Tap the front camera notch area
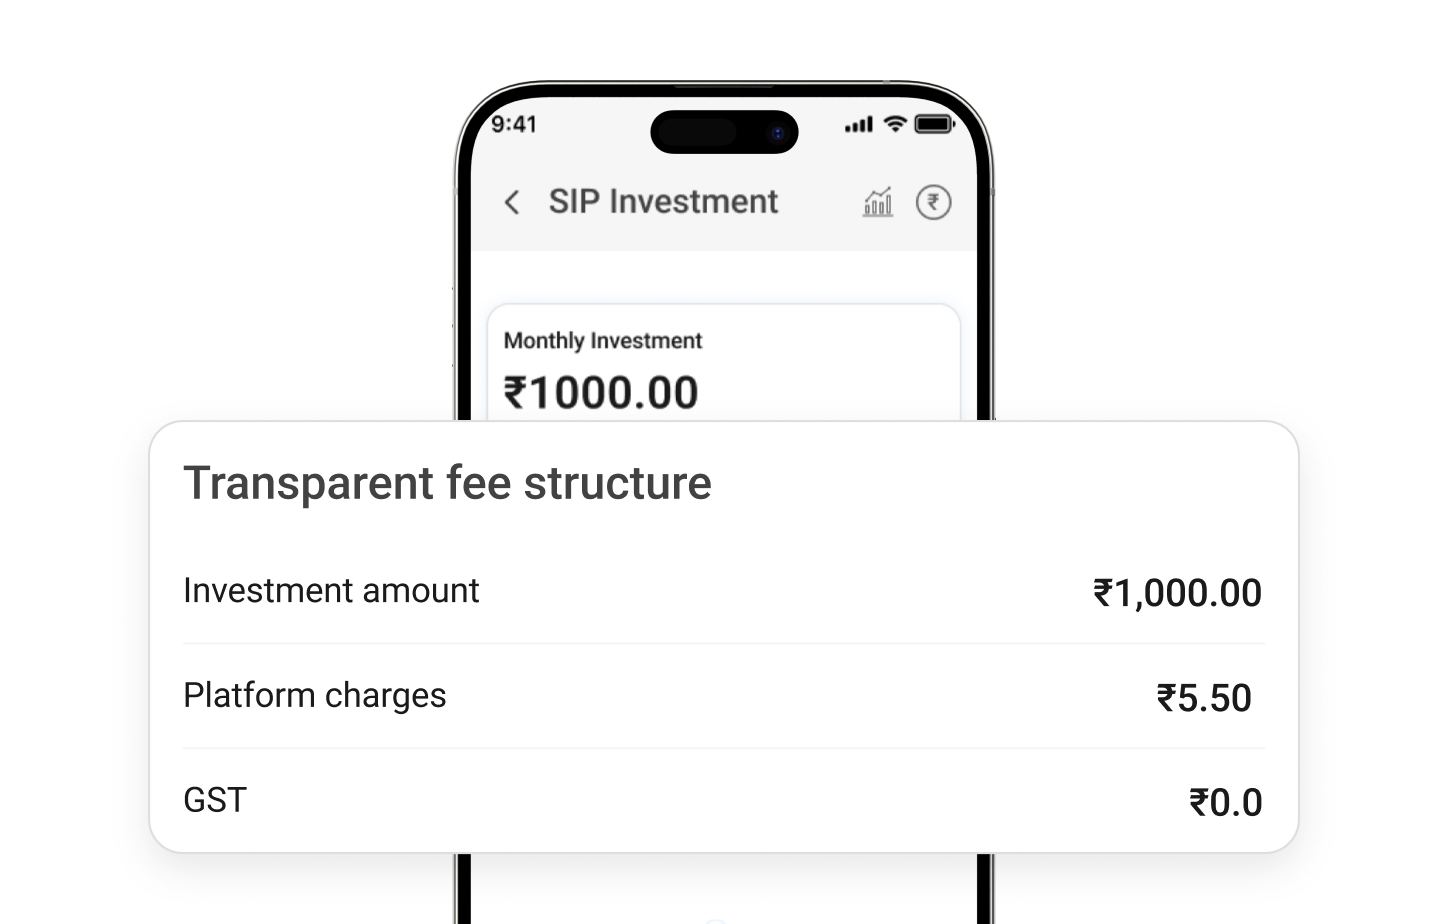1440x924 pixels. [x=722, y=133]
